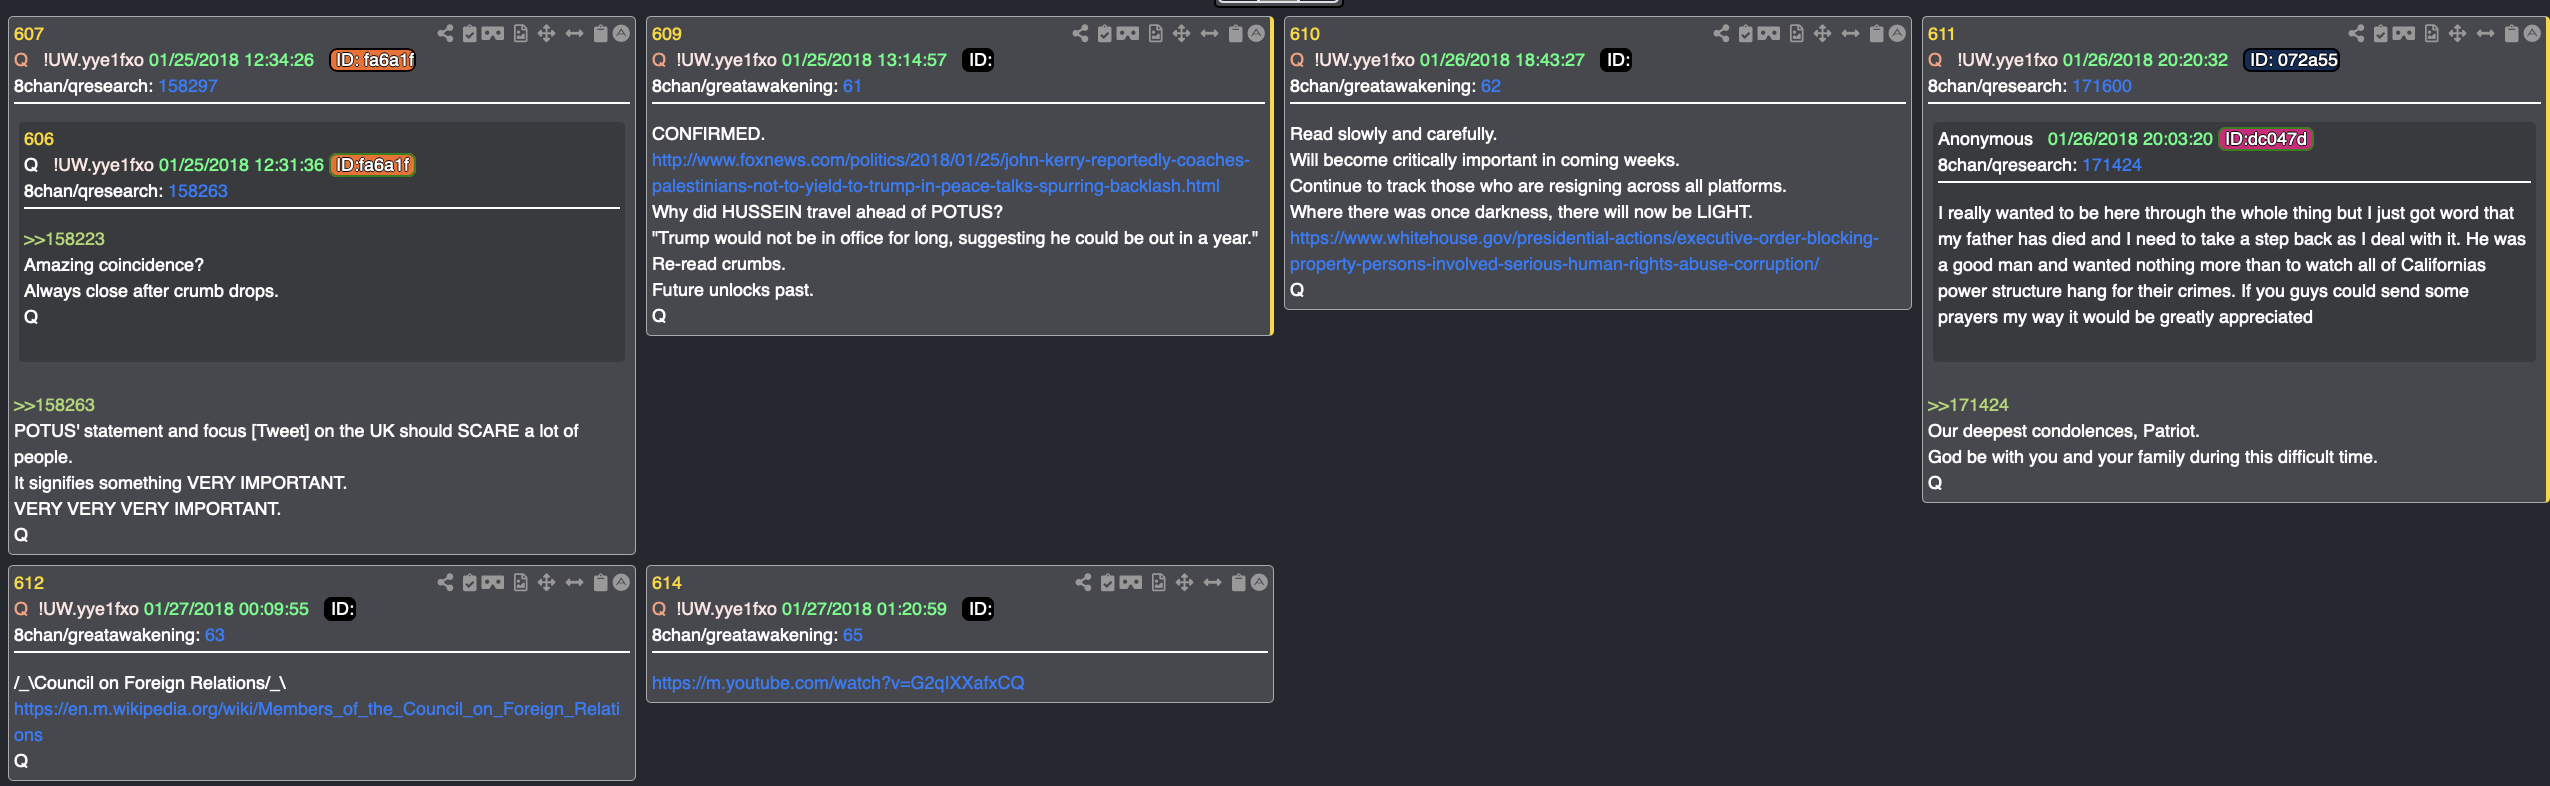The image size is (2550, 786).
Task: Click the circled A icon on post 610
Action: point(1897,33)
